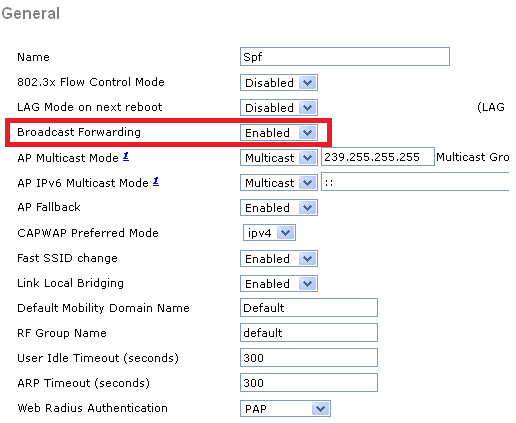Open the Link Local Bridging dropdown

[279, 284]
